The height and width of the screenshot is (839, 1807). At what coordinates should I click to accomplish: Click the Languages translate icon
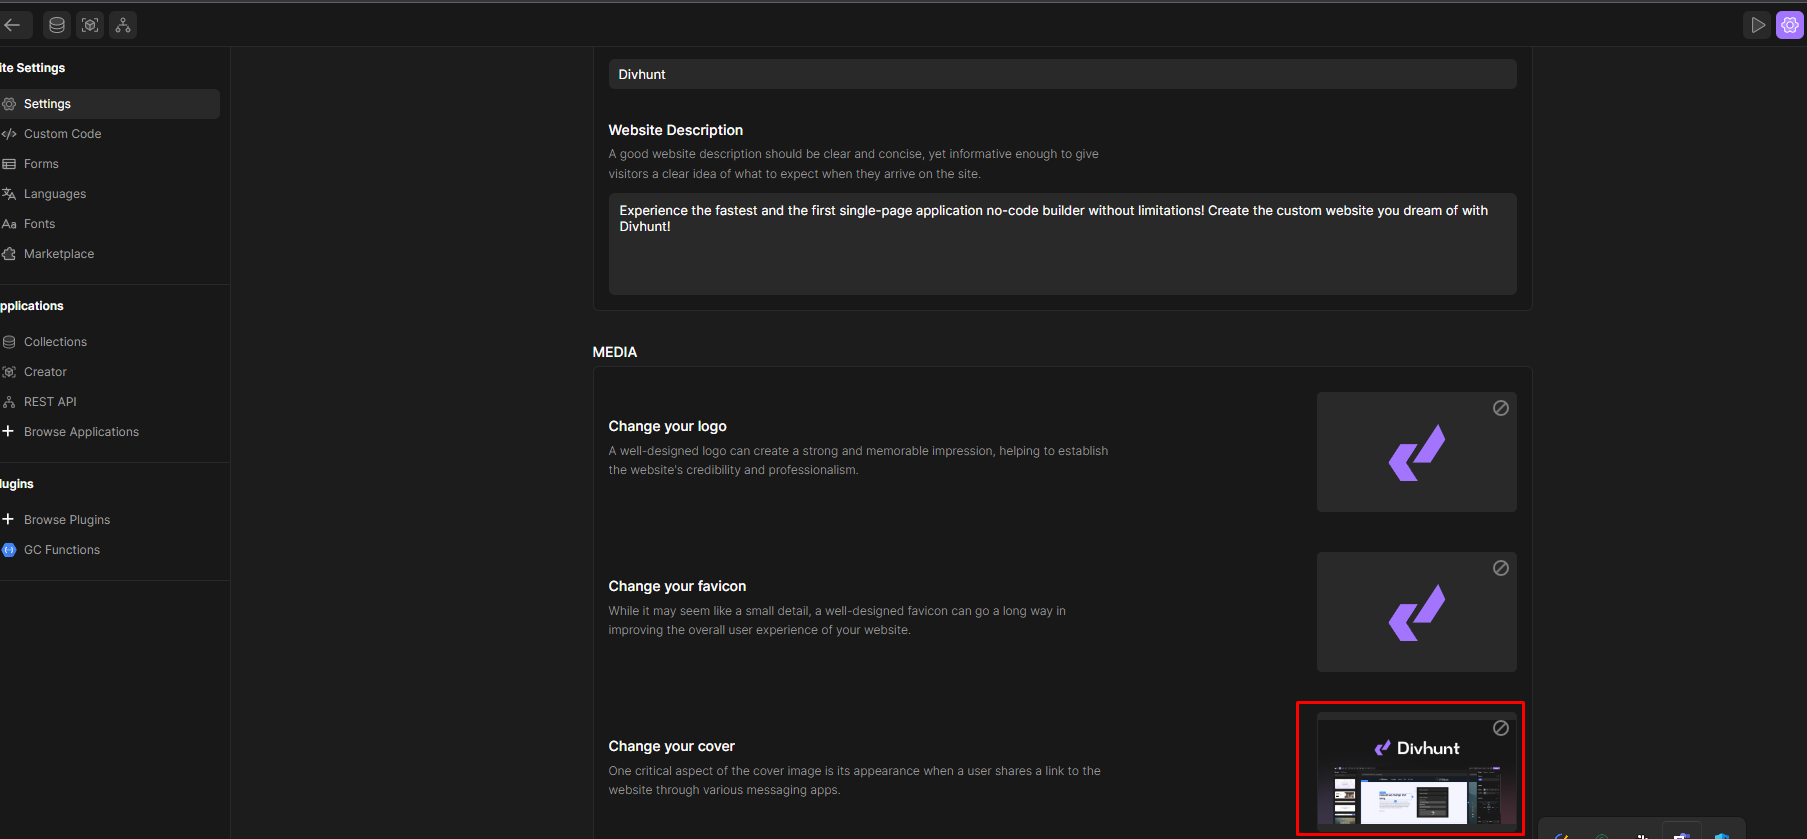9,194
